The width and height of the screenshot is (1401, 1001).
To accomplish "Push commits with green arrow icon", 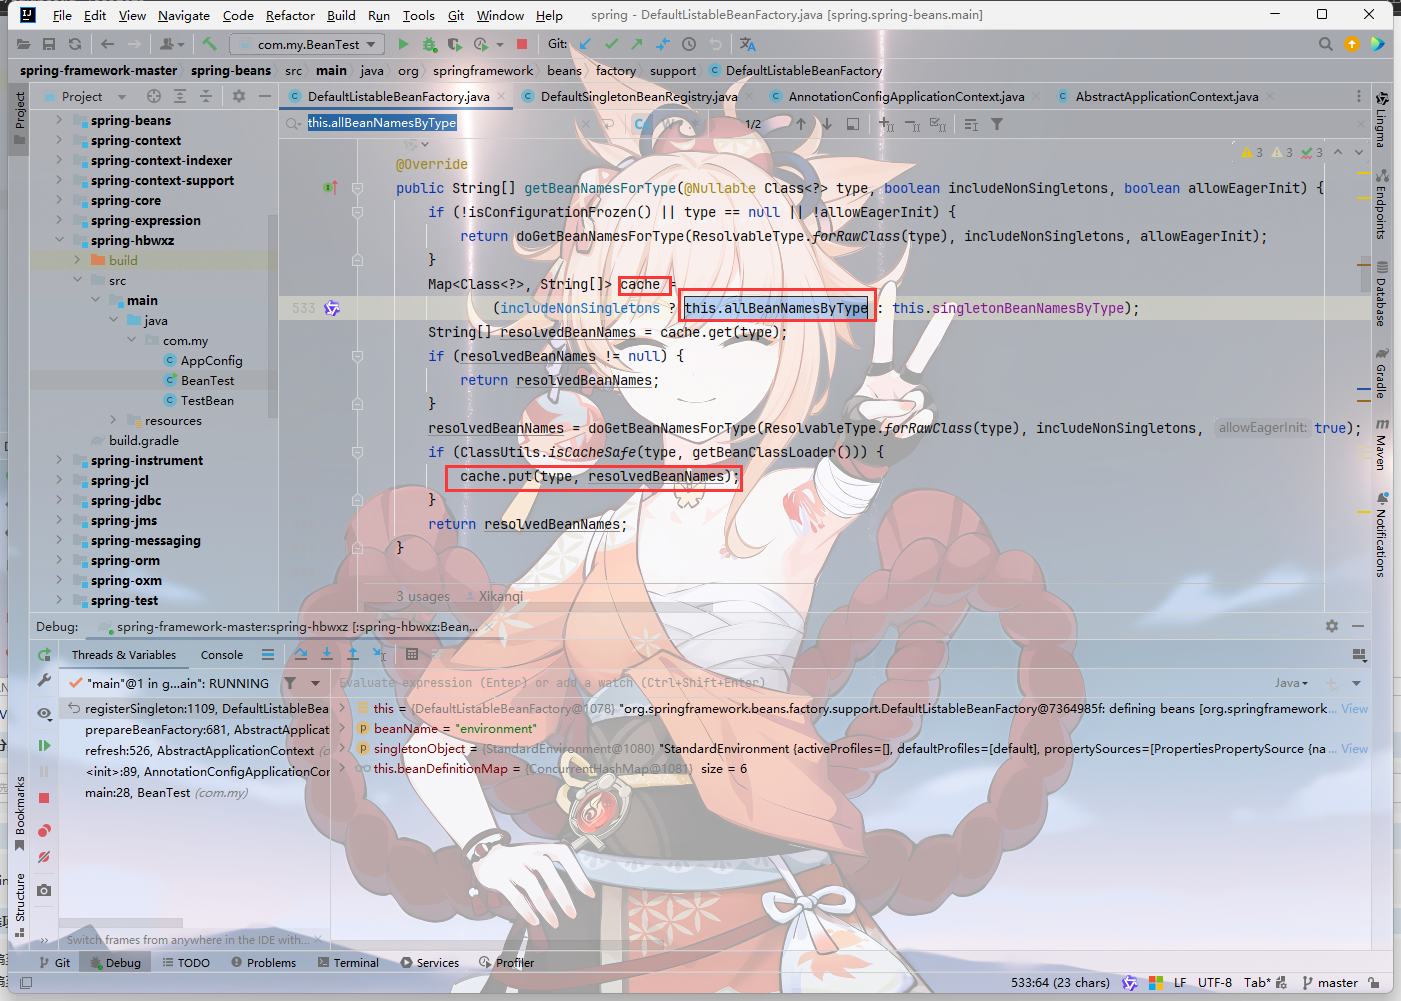I will pyautogui.click(x=636, y=44).
